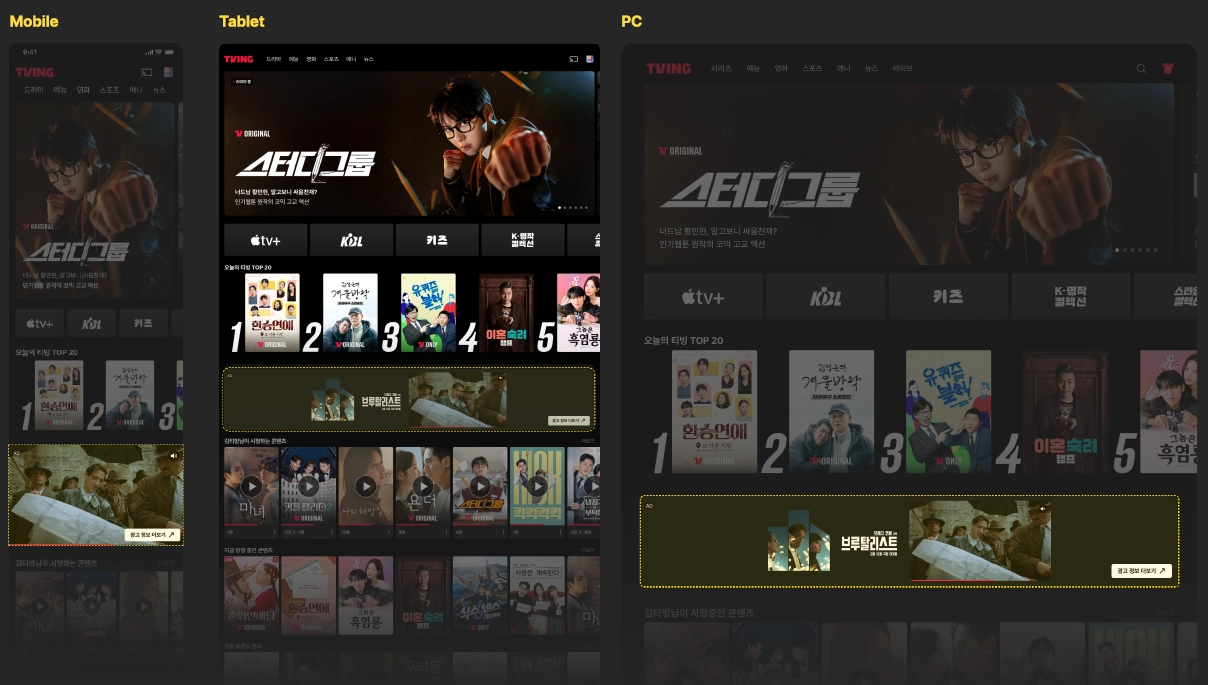Open the Apple TV+ tile in the Mobile view

click(40, 324)
